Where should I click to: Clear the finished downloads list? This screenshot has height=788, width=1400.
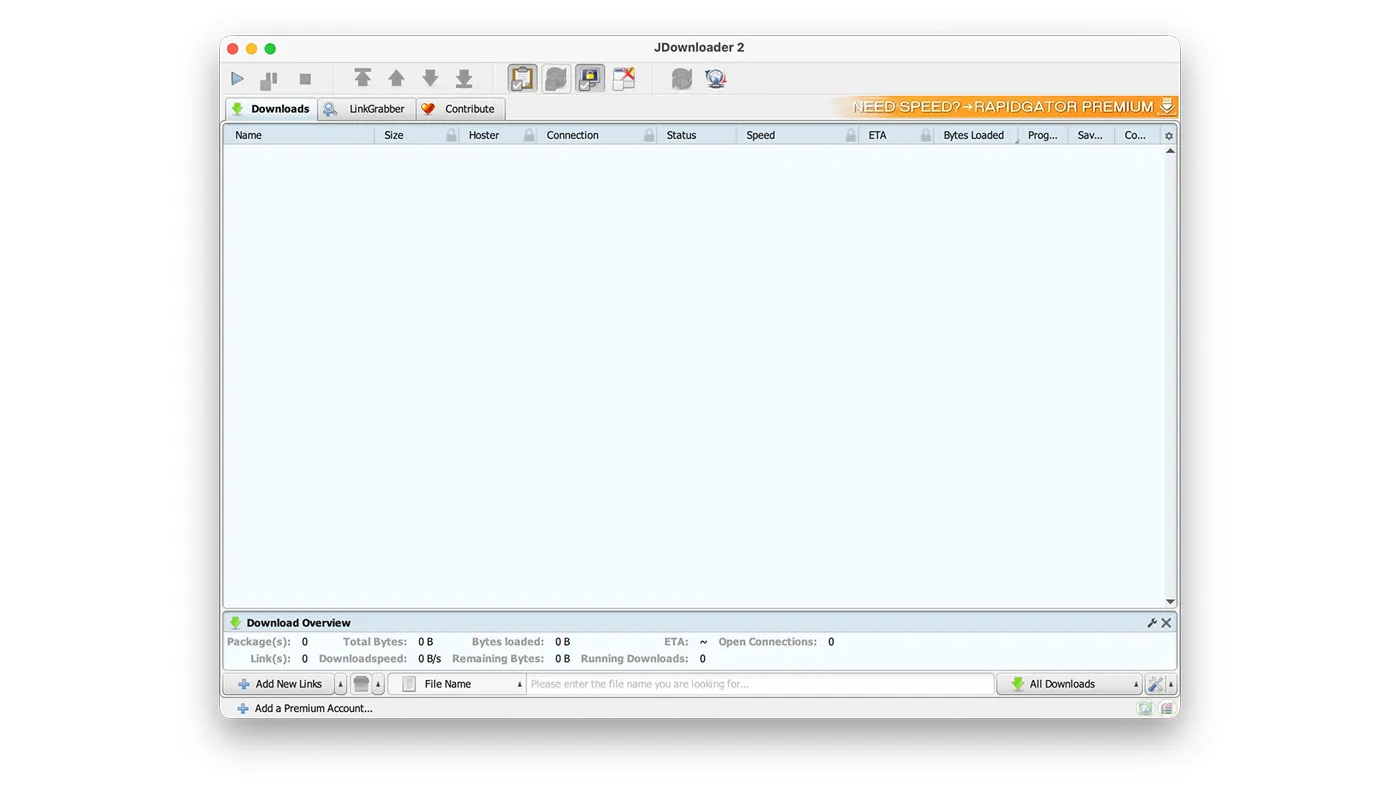click(x=624, y=78)
